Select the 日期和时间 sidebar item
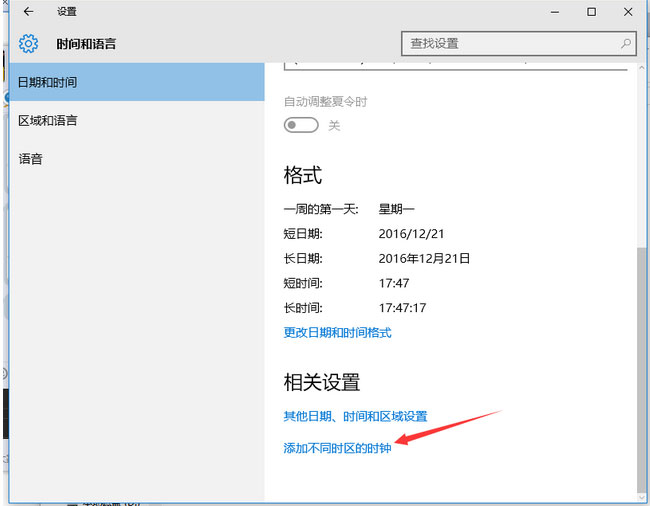This screenshot has height=506, width=650. (137, 82)
